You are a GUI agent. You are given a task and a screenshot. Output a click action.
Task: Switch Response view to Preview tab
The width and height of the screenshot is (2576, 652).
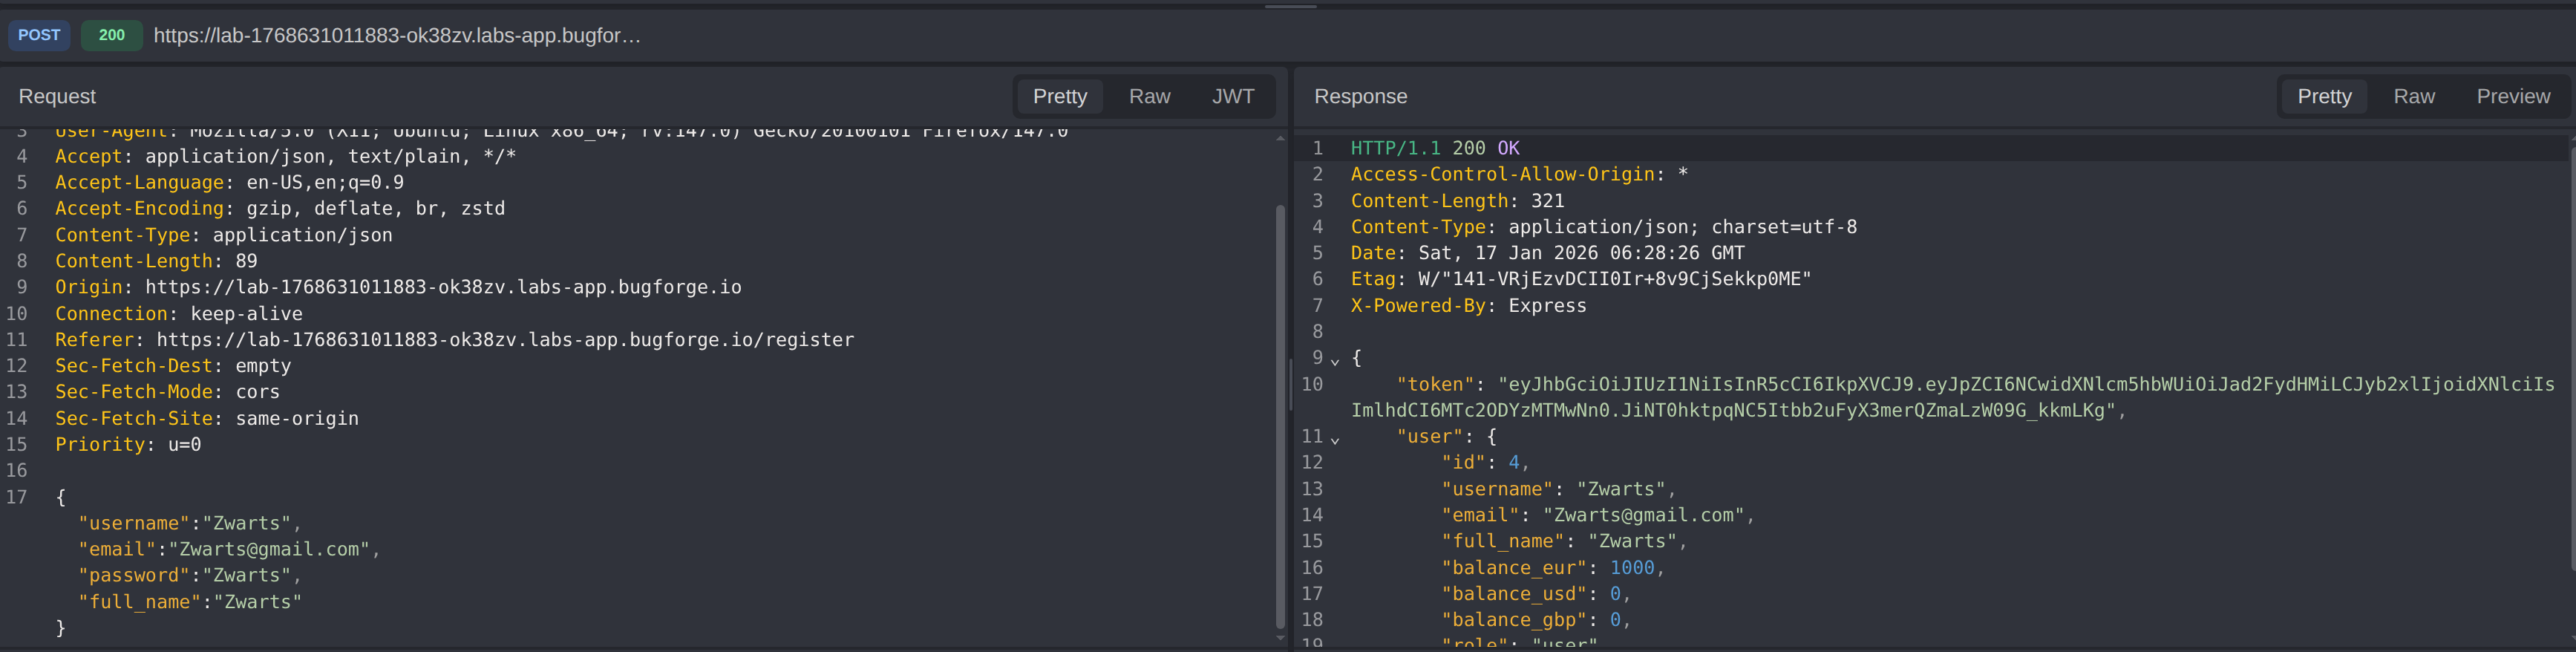(2512, 96)
